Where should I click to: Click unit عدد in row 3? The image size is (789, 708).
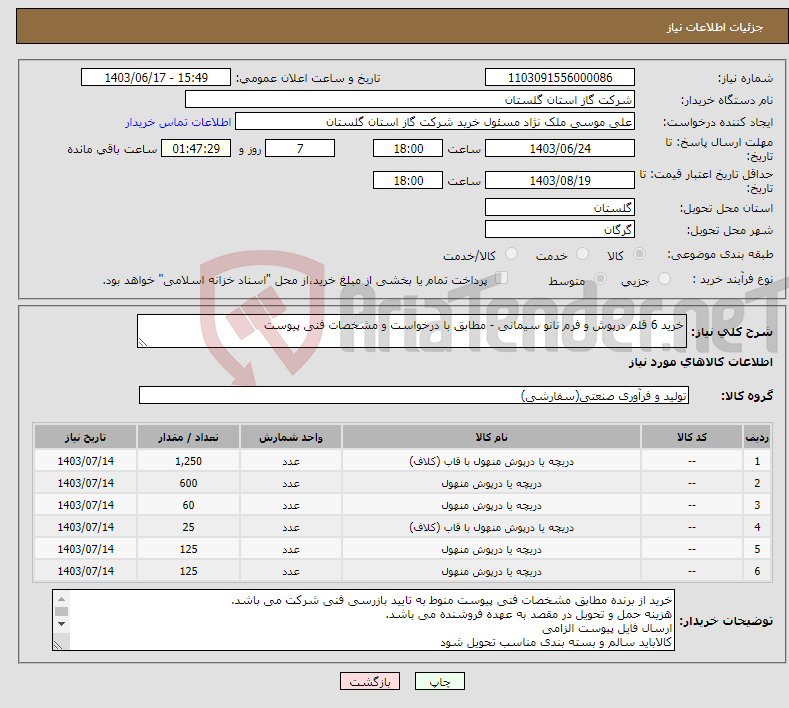pos(291,505)
